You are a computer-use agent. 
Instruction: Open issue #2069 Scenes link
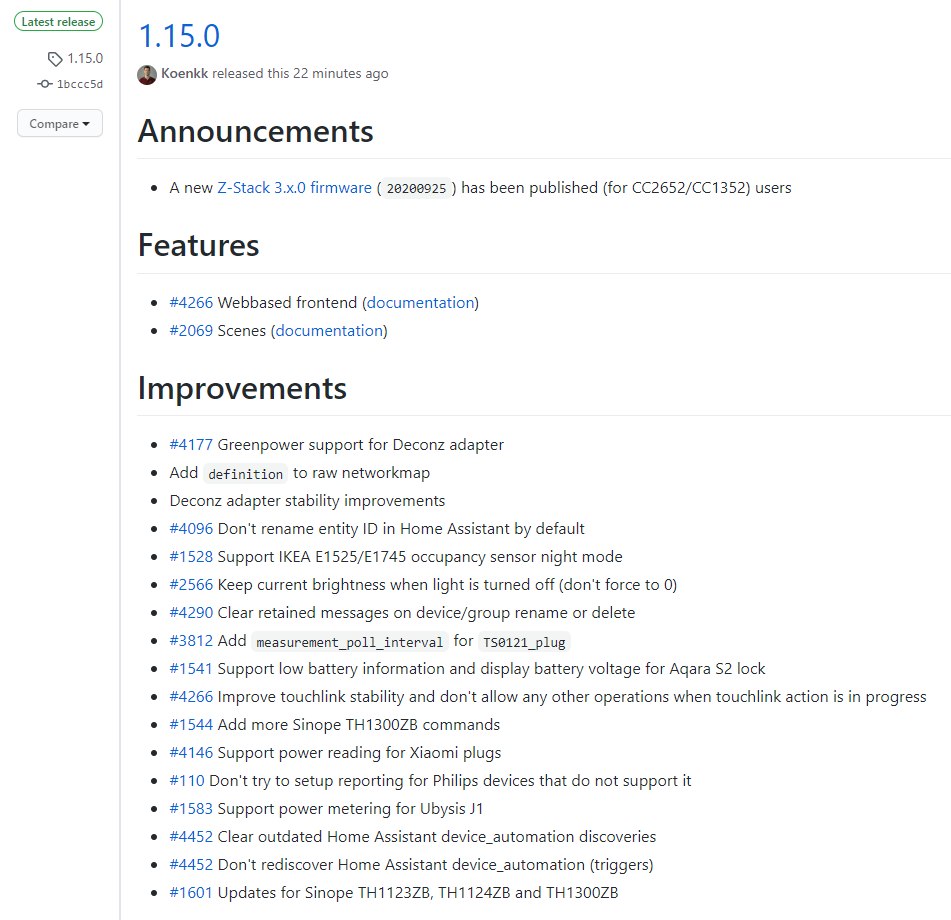(191, 331)
